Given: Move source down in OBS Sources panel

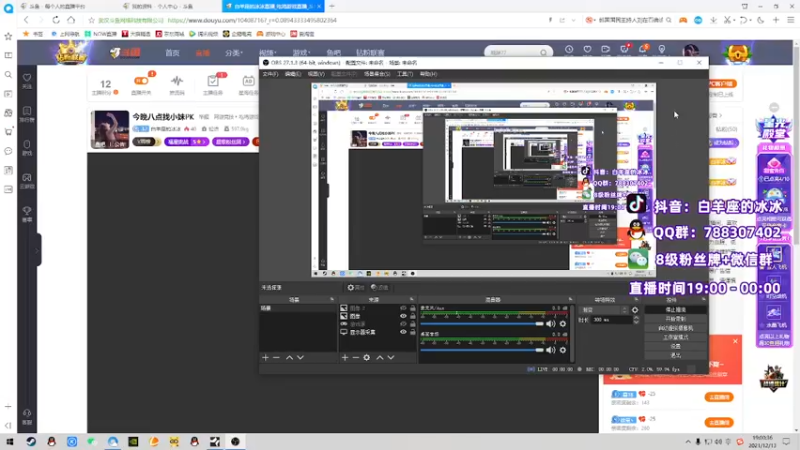Looking at the screenshot, I should point(391,358).
